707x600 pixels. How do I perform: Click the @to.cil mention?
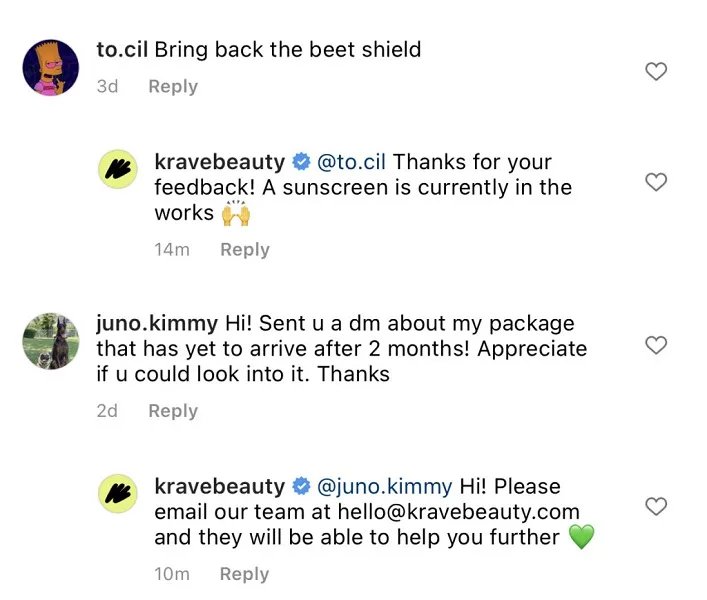pos(352,162)
